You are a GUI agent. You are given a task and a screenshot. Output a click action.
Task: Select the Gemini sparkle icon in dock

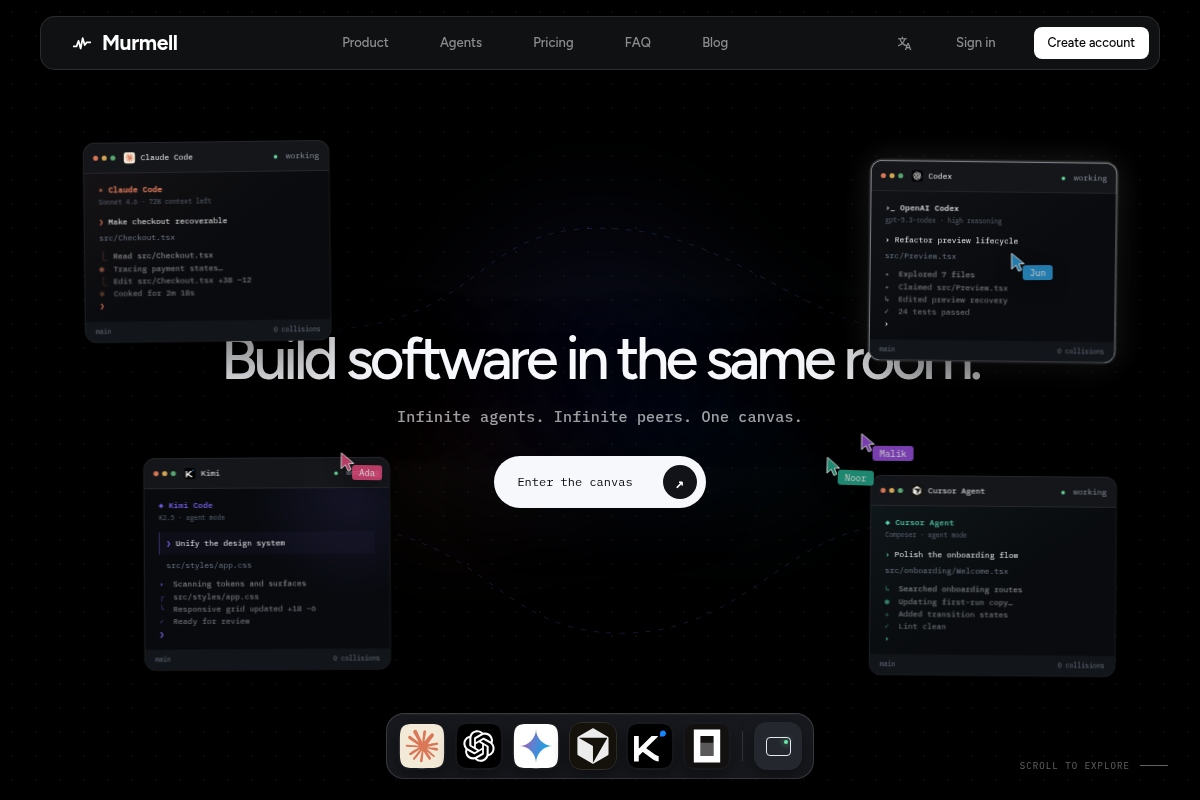pos(536,746)
